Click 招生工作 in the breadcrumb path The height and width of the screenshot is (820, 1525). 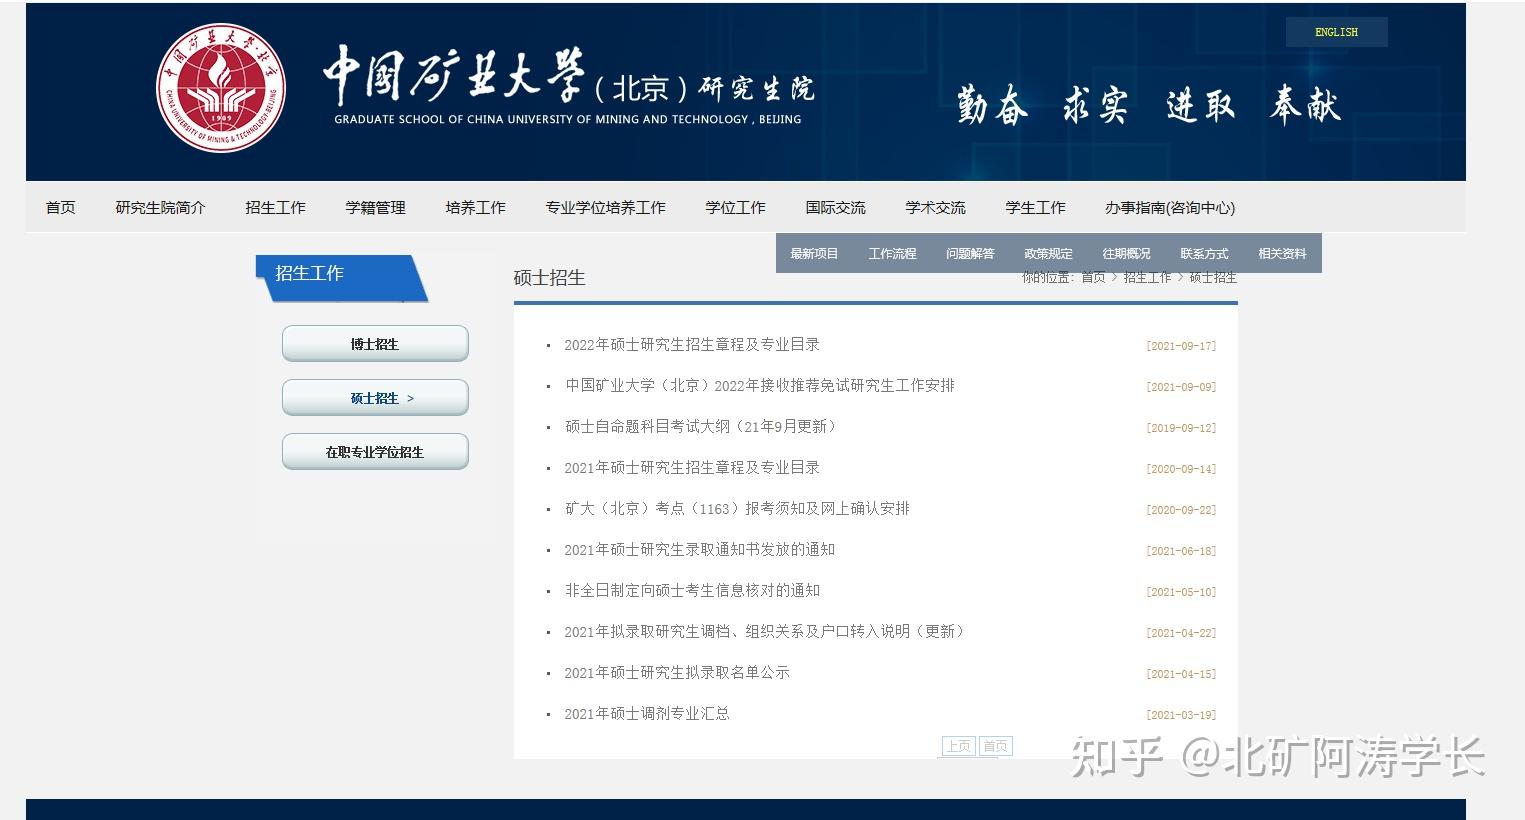1147,277
